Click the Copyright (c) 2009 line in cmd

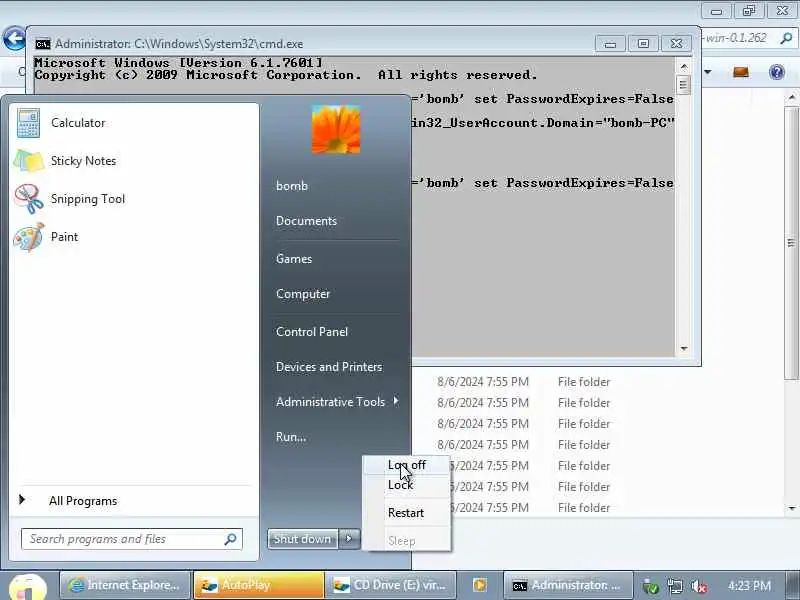point(286,75)
